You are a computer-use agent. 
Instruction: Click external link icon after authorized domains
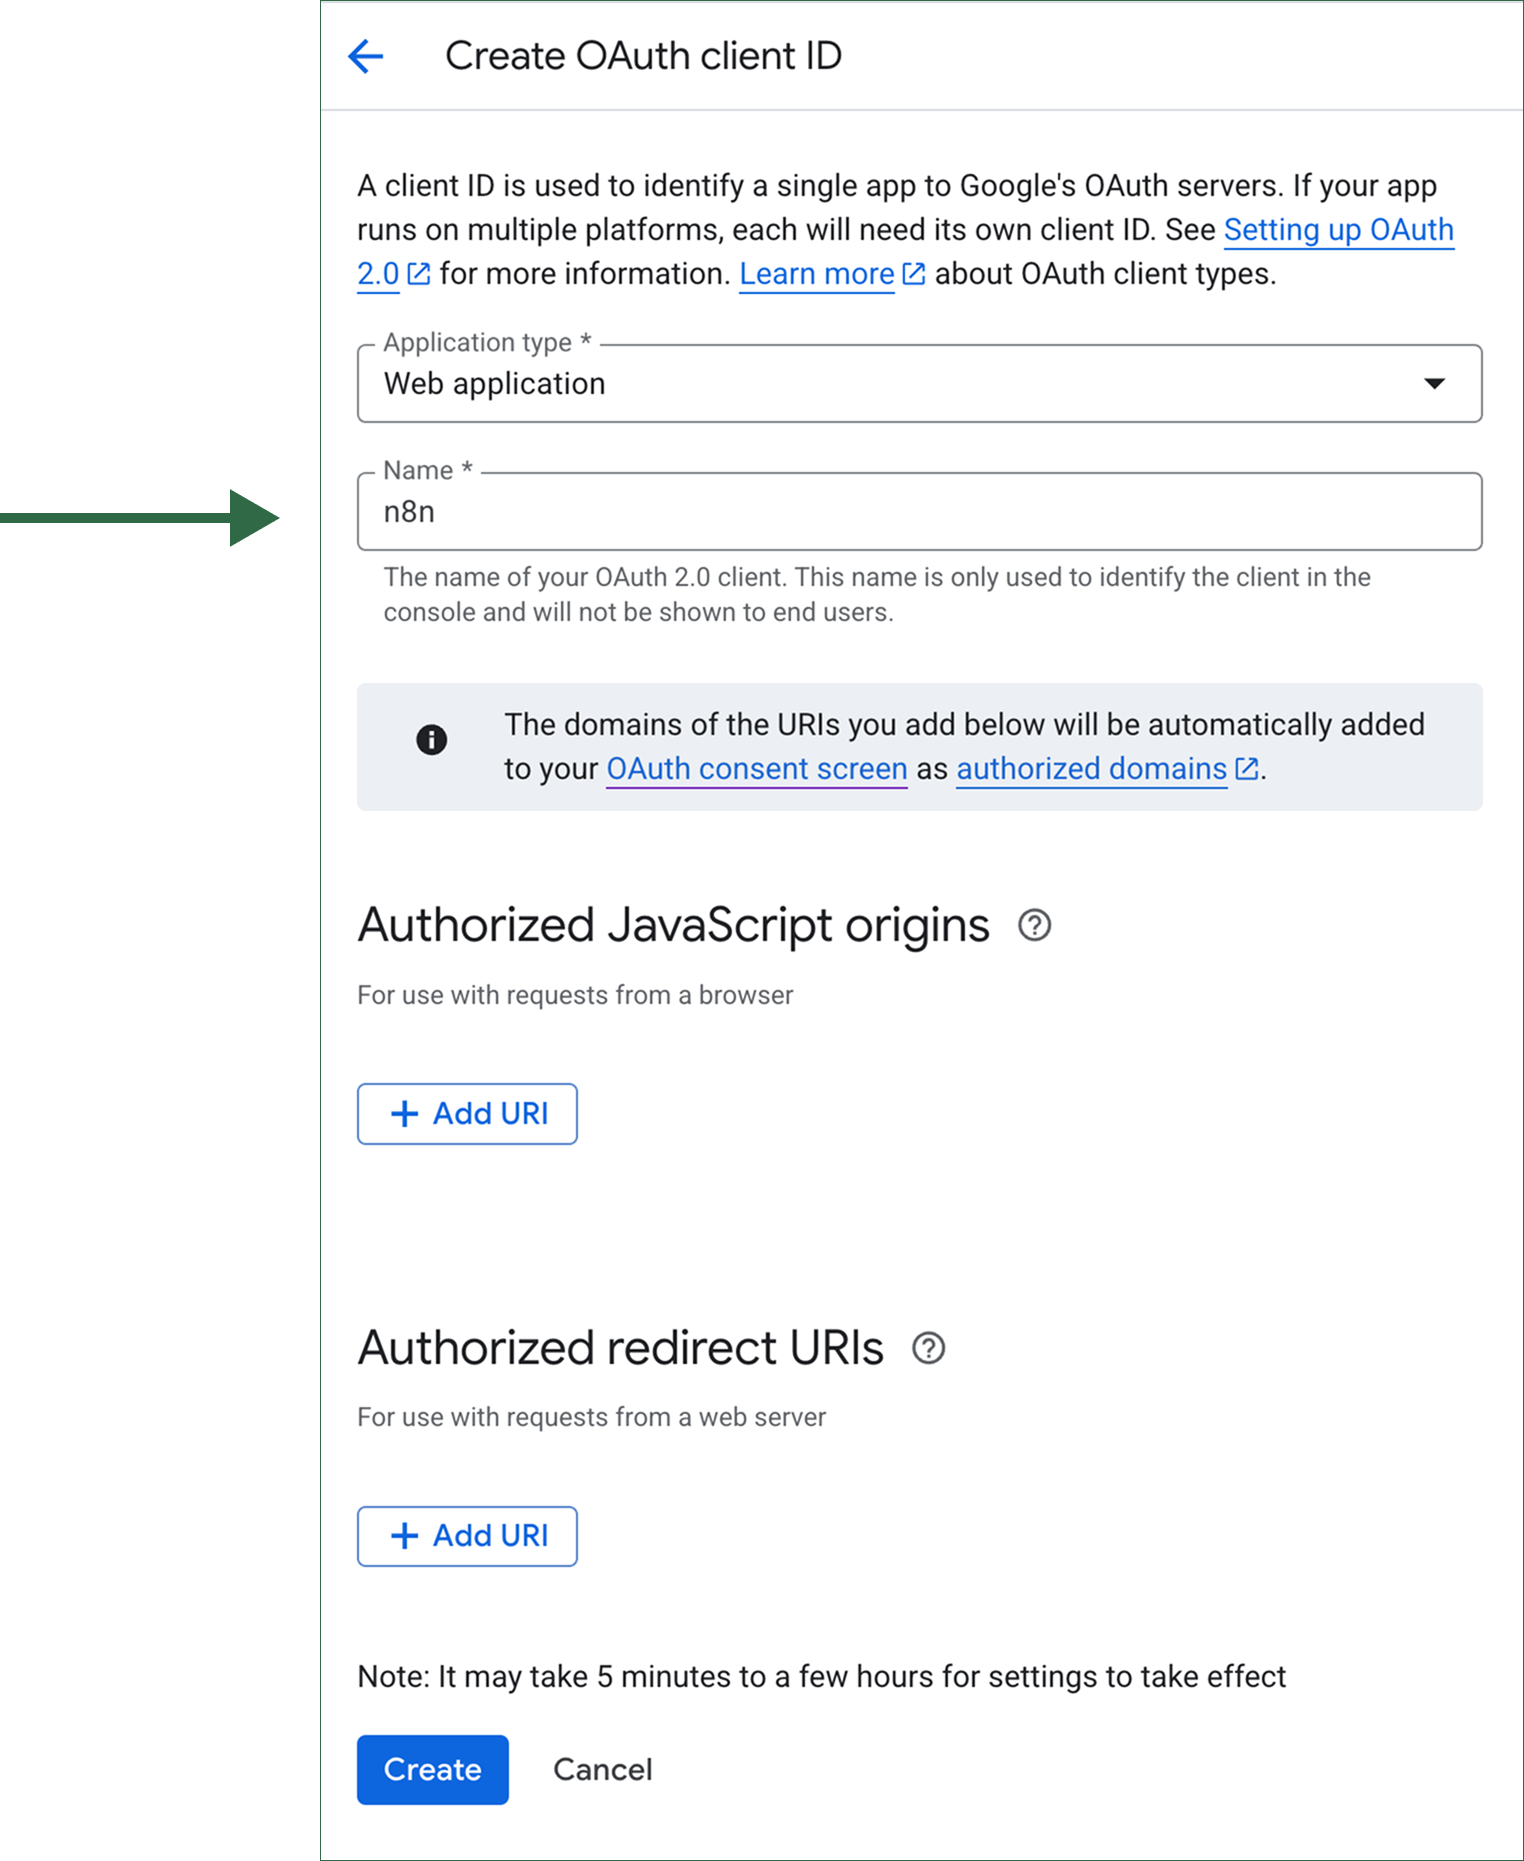click(x=1247, y=768)
